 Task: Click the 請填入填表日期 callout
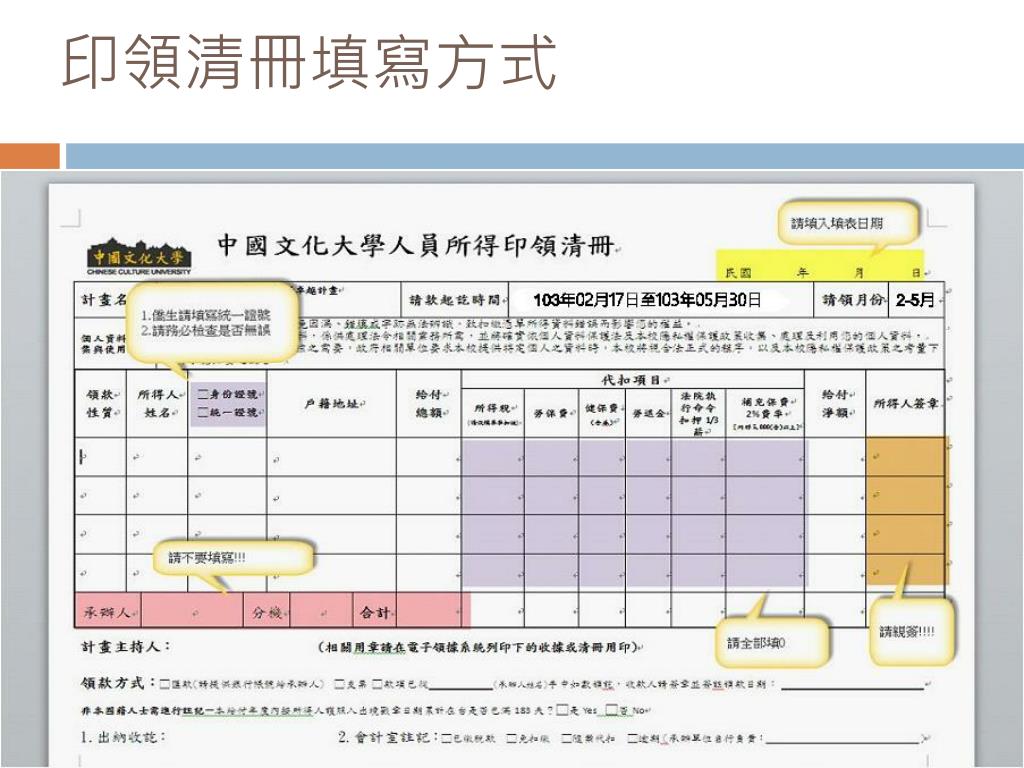coord(848,224)
